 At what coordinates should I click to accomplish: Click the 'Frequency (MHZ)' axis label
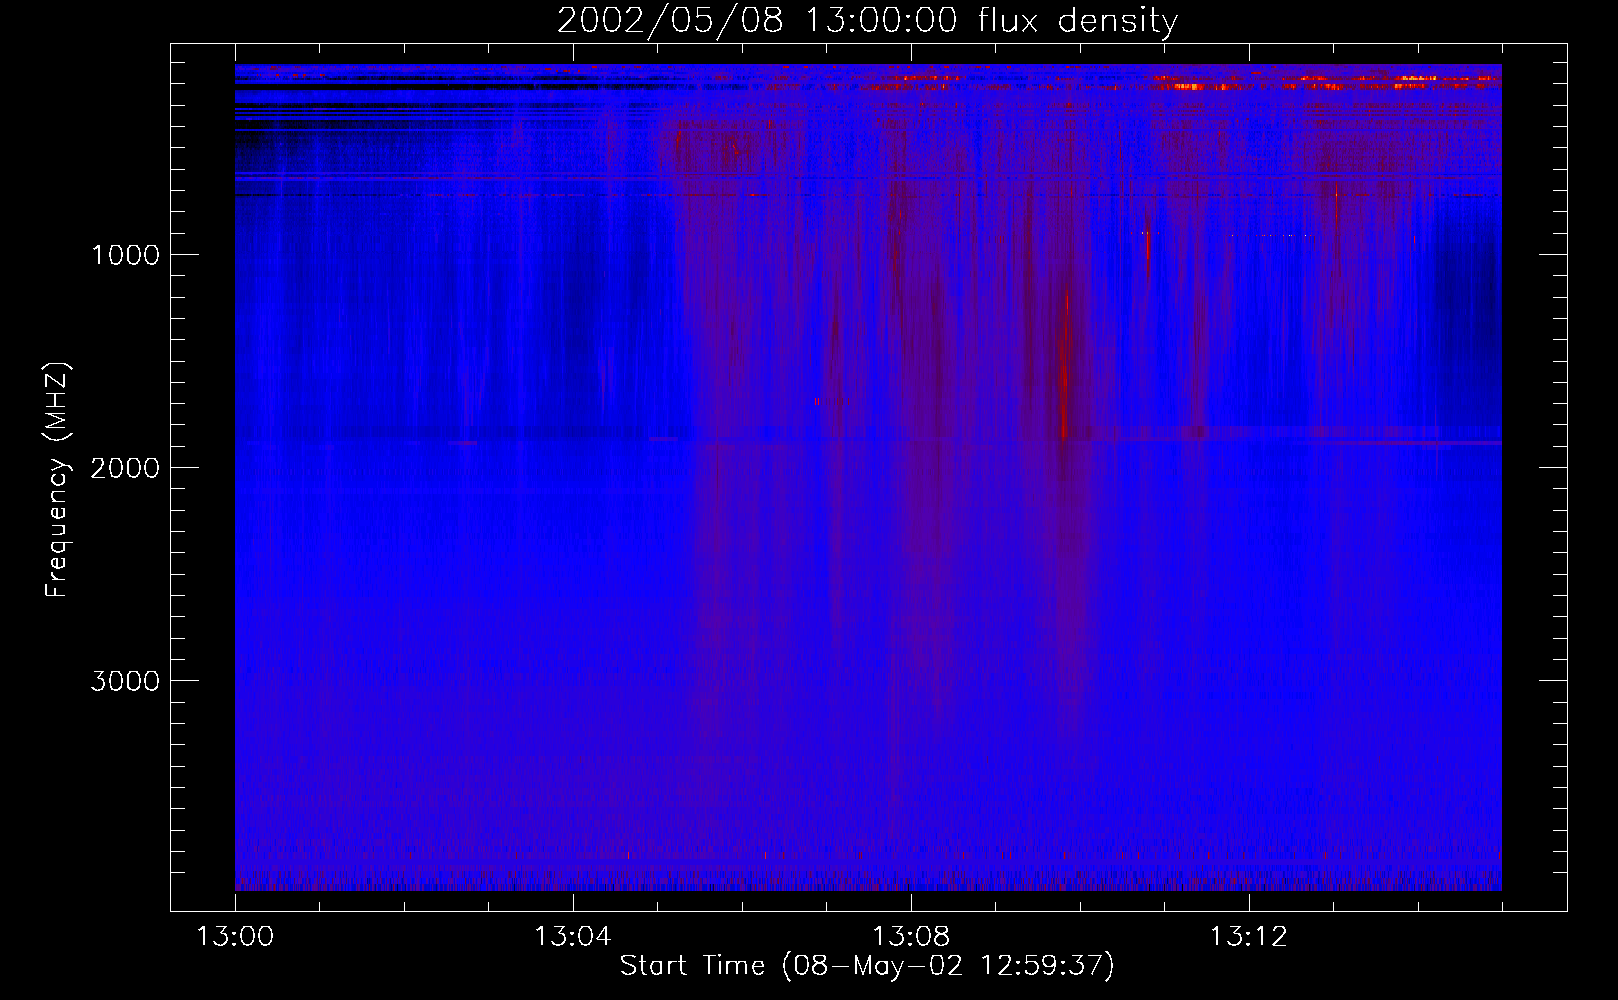(x=57, y=480)
